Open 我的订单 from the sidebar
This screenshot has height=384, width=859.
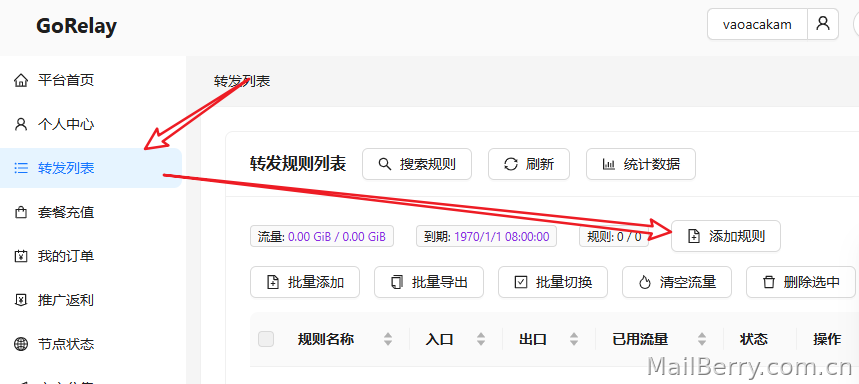(x=91, y=256)
